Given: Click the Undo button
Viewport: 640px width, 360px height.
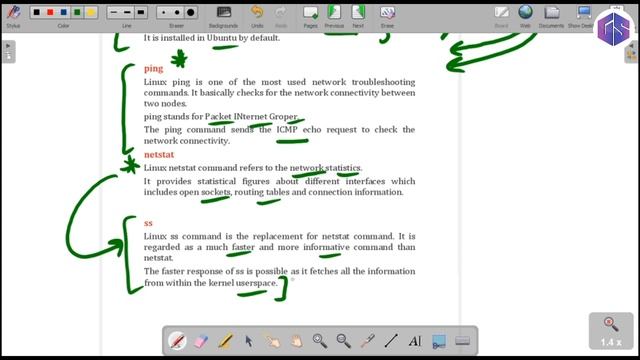Looking at the screenshot, I should pos(257,16).
